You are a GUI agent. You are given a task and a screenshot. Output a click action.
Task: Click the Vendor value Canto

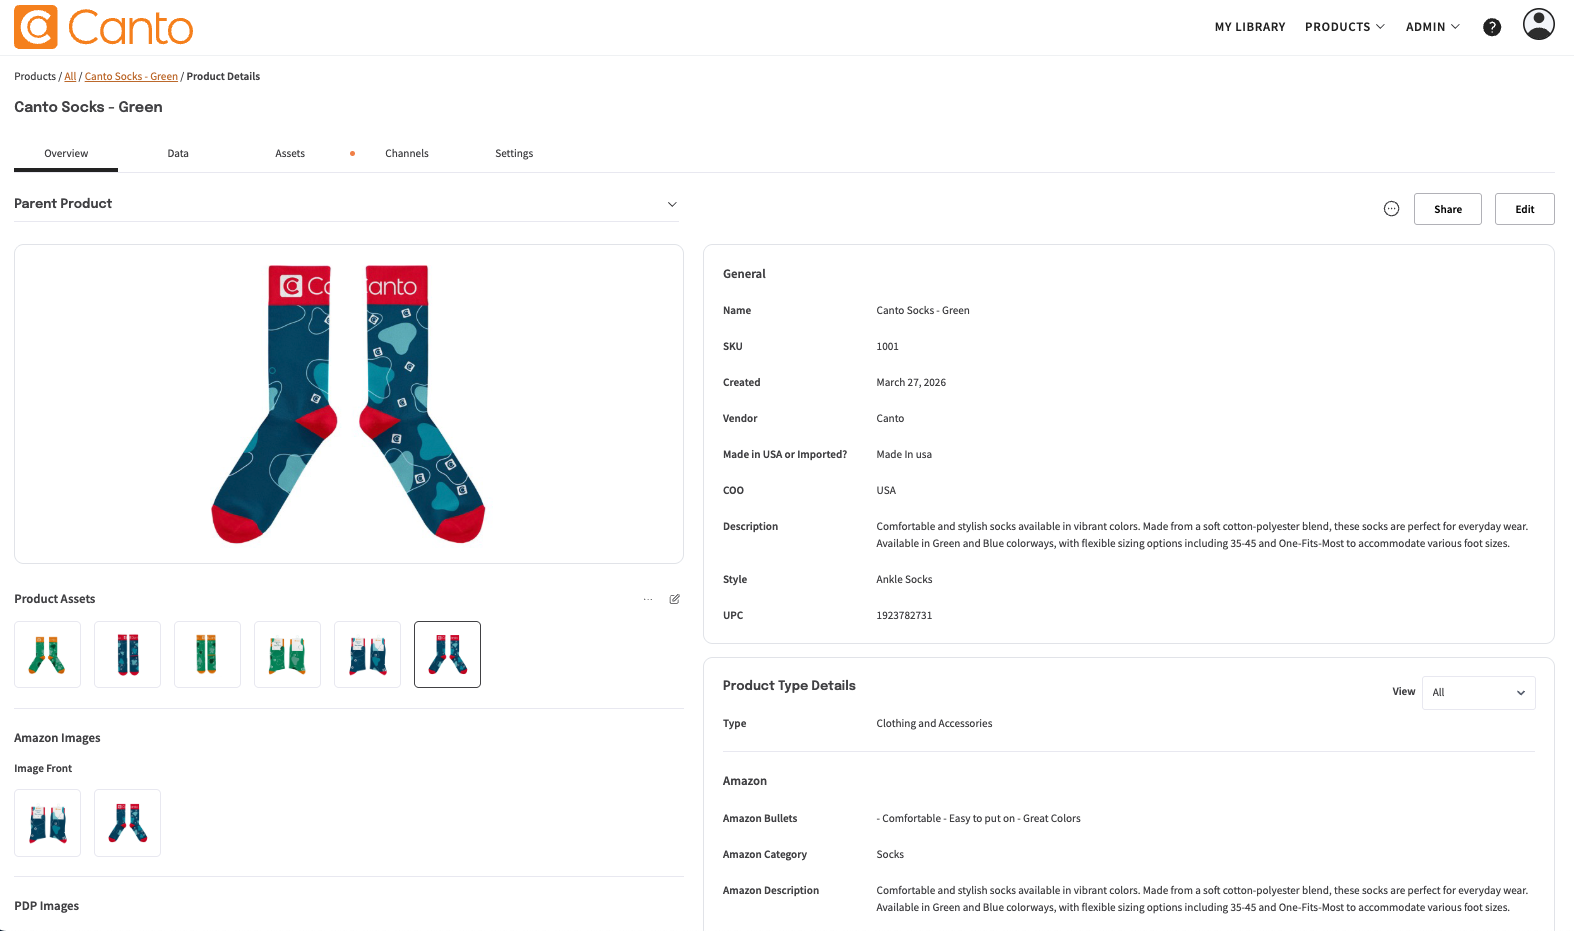click(x=890, y=418)
